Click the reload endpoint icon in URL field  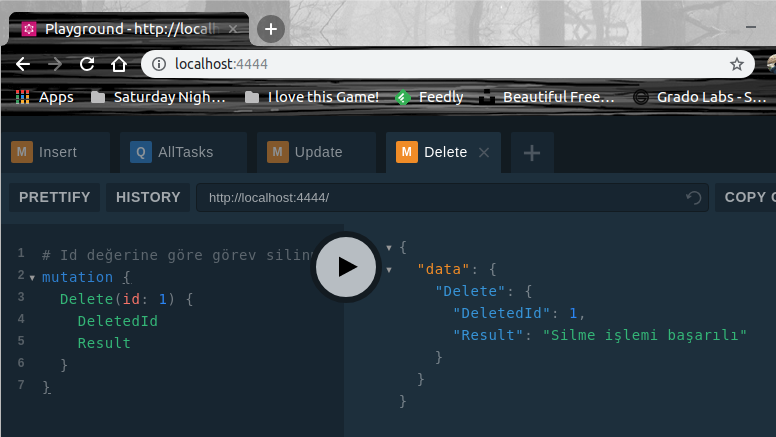(x=693, y=198)
